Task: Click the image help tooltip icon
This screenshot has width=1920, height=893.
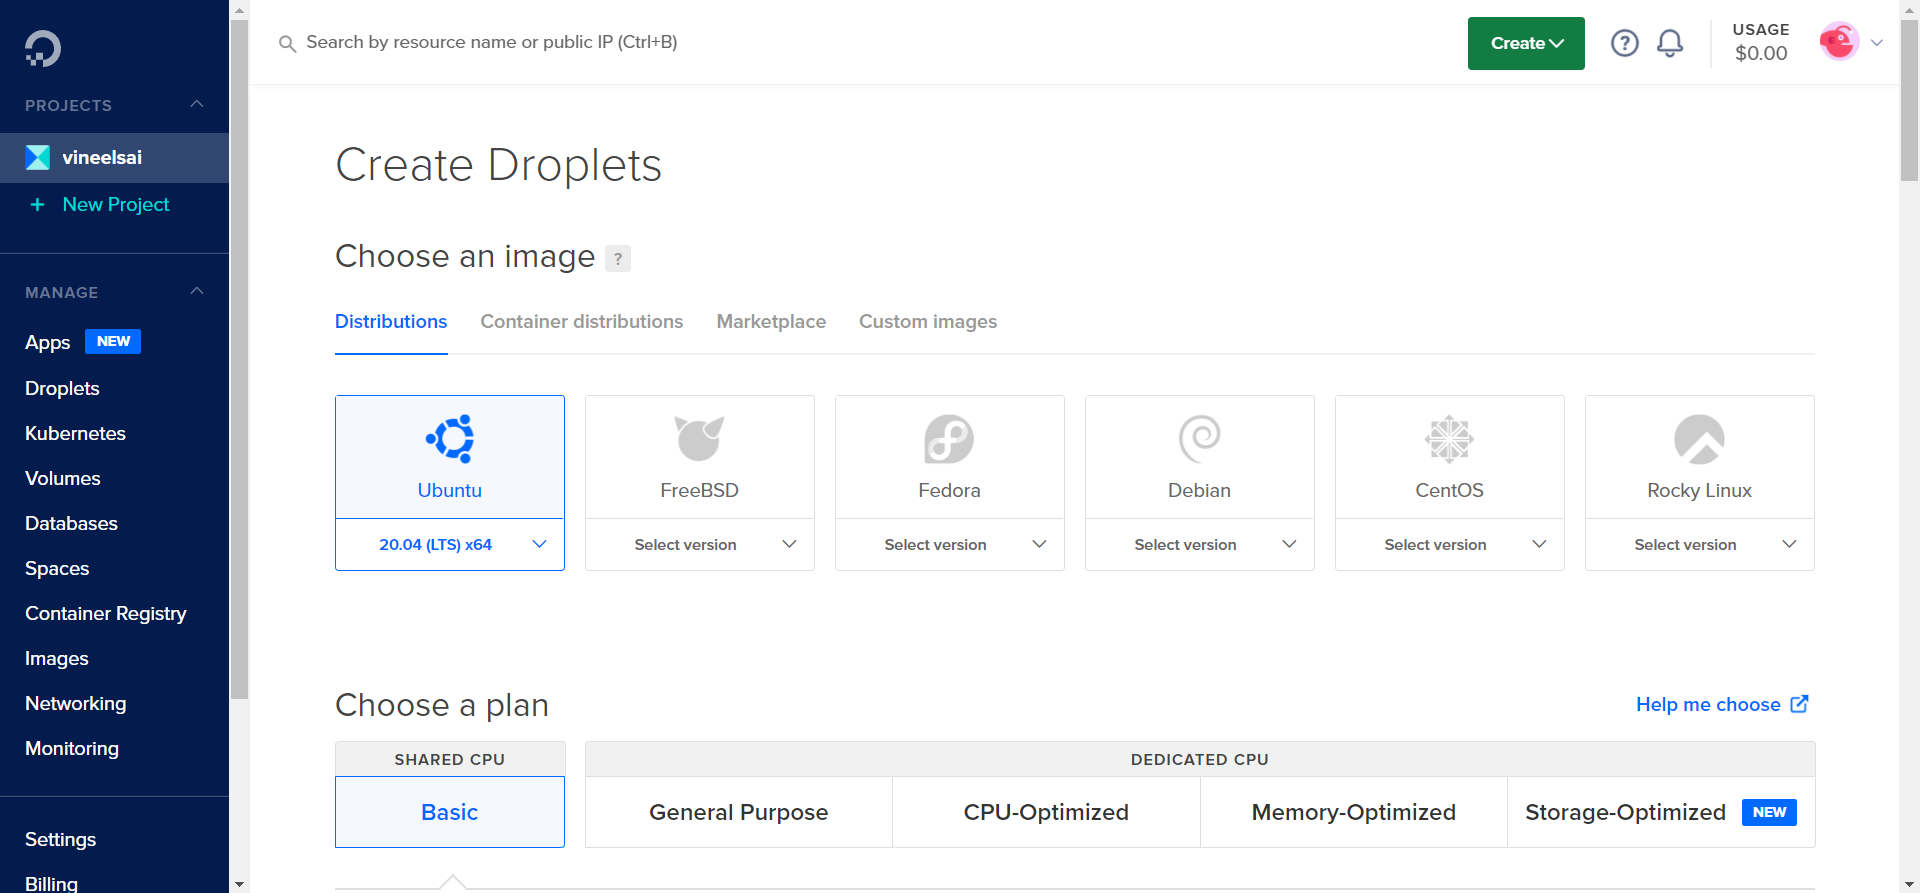Action: [618, 258]
